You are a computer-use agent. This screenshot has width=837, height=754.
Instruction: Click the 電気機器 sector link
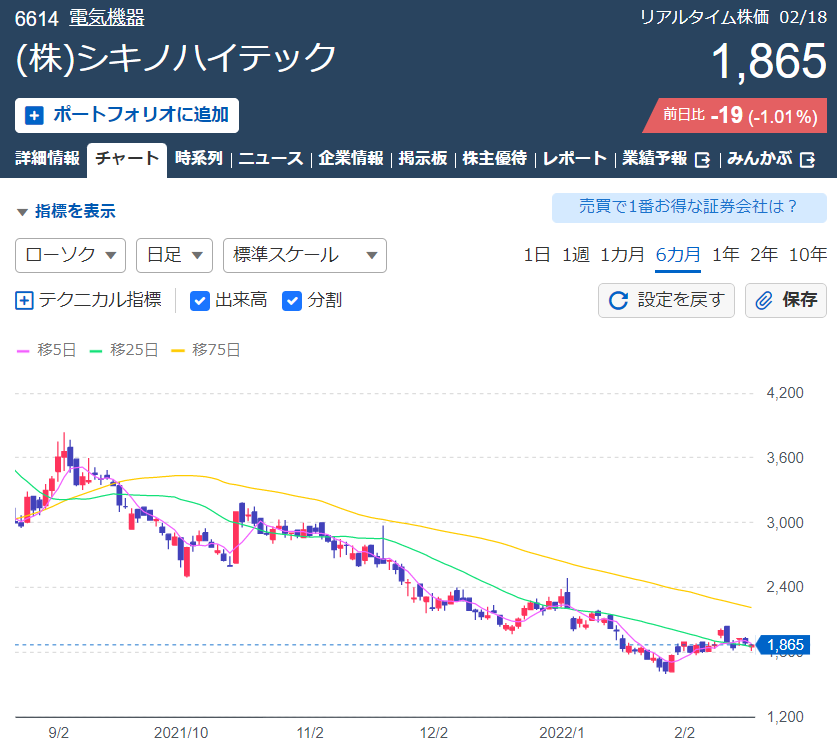point(107,18)
